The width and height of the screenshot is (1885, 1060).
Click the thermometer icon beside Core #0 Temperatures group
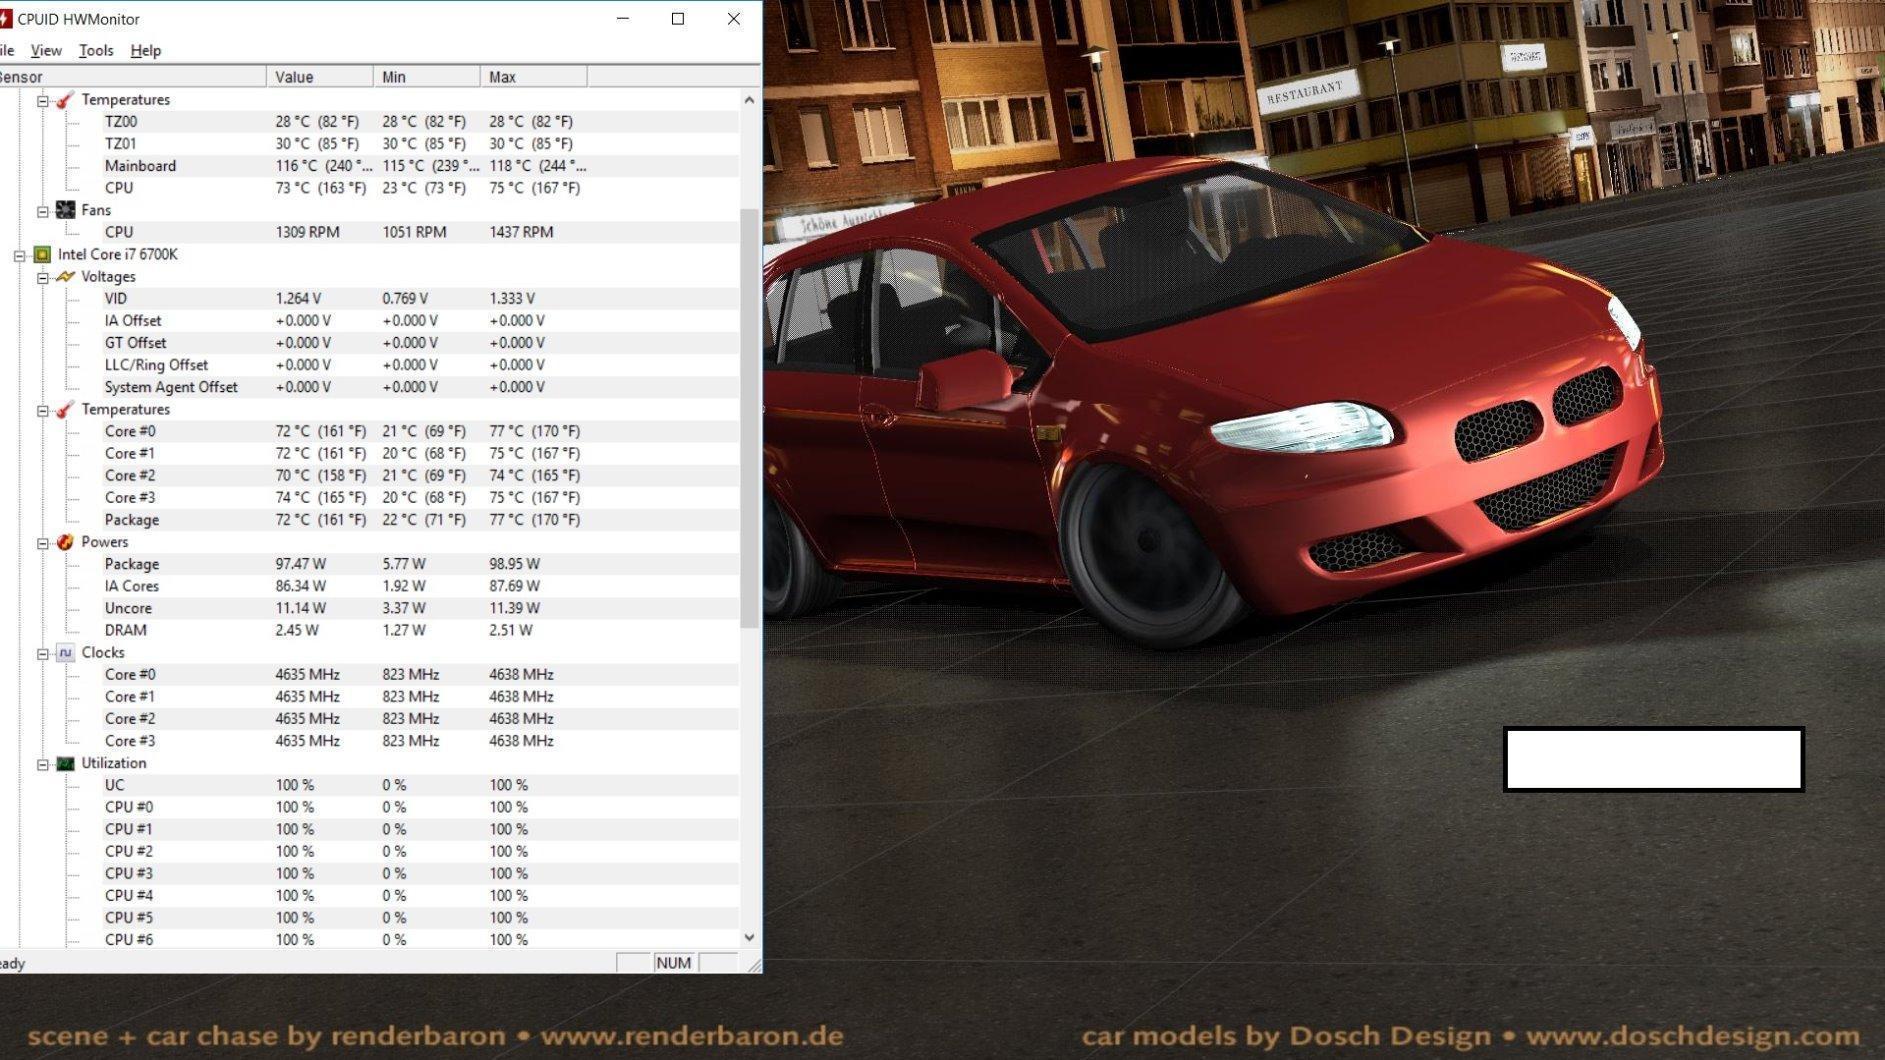(65, 410)
